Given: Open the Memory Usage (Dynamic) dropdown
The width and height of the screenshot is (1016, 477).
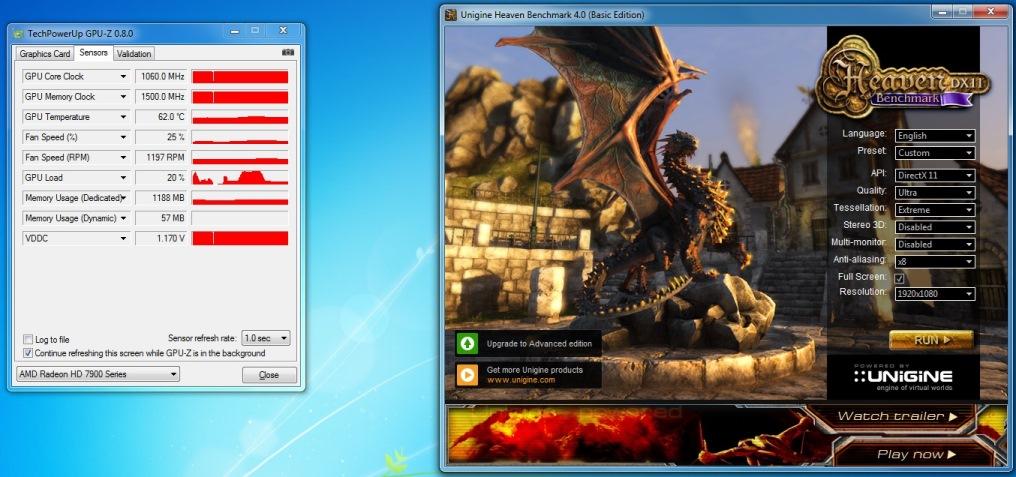Looking at the screenshot, I should click(76, 218).
